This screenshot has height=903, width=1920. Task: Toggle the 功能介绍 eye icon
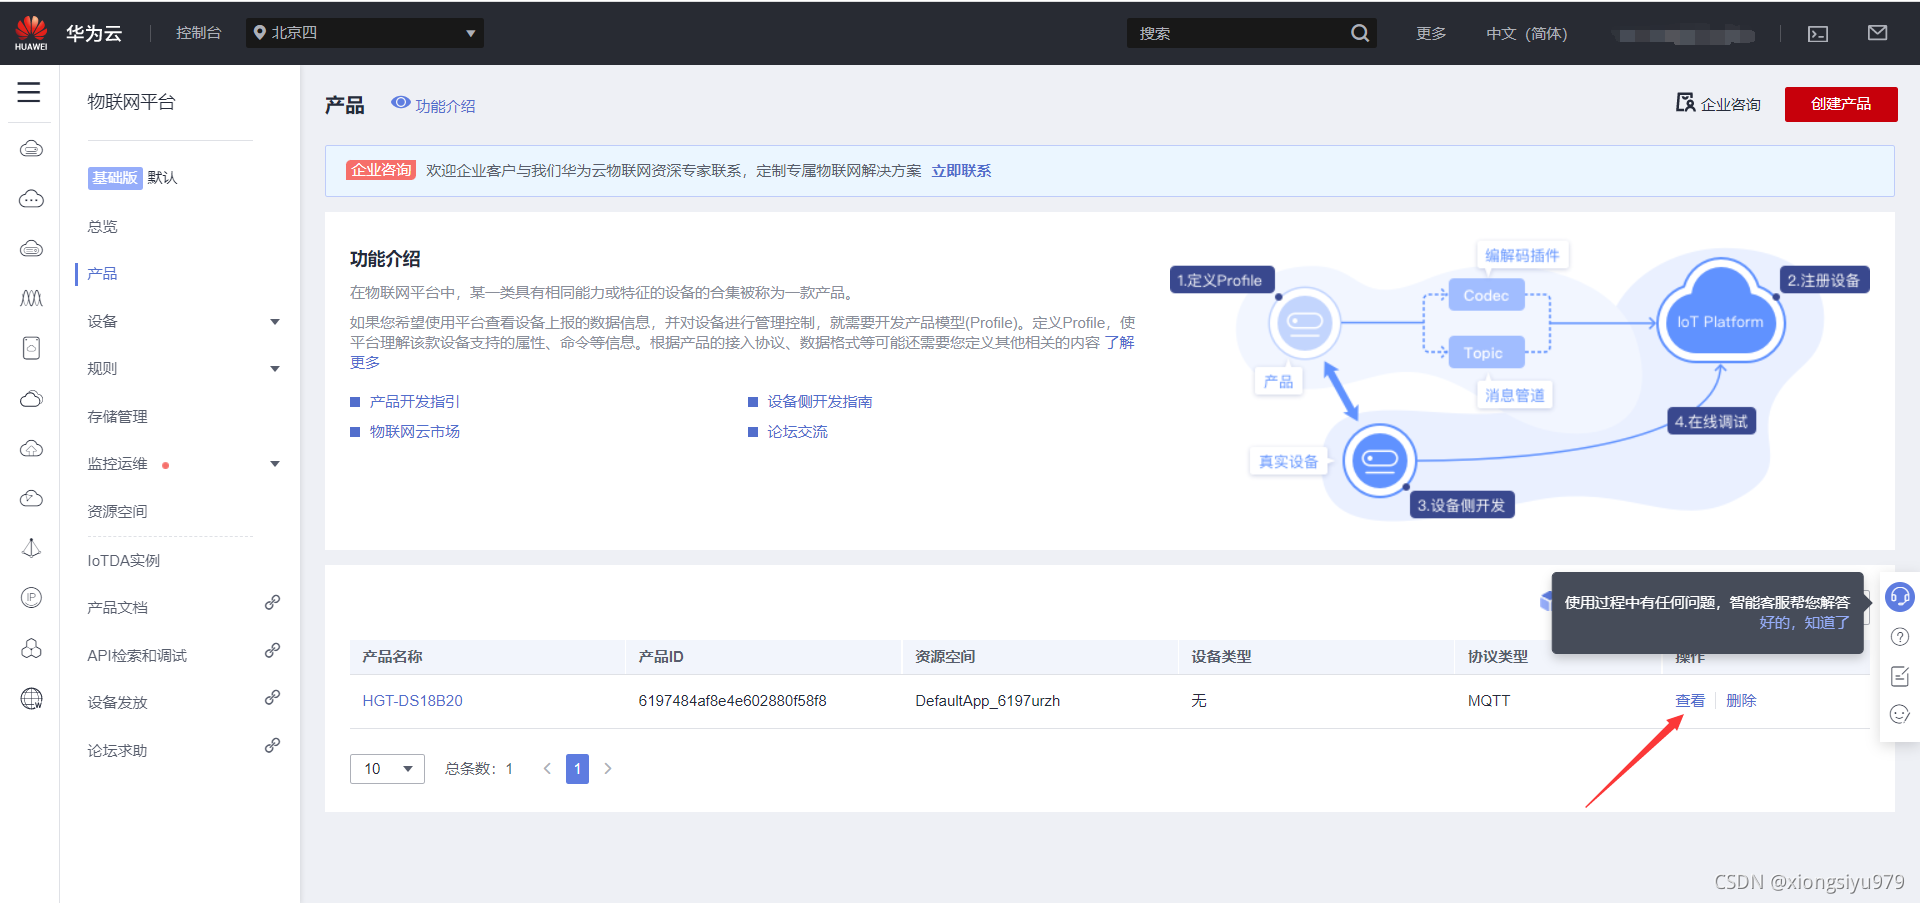400,103
